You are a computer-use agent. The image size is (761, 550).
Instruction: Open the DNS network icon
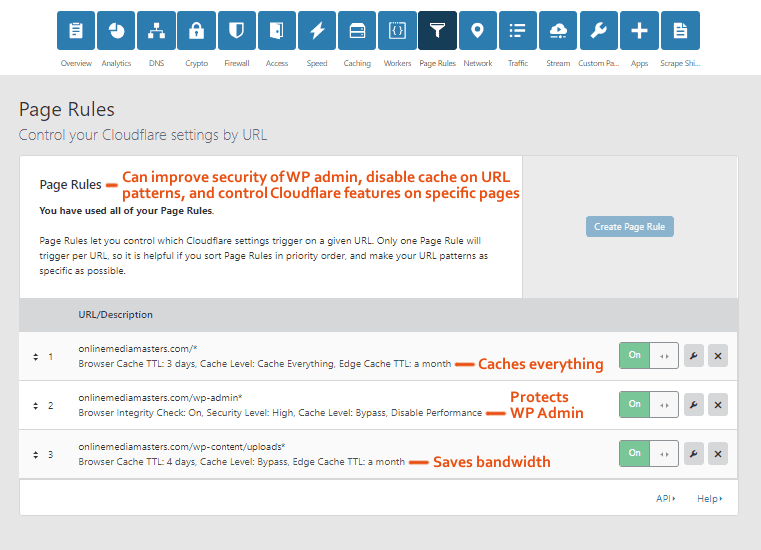click(x=156, y=31)
